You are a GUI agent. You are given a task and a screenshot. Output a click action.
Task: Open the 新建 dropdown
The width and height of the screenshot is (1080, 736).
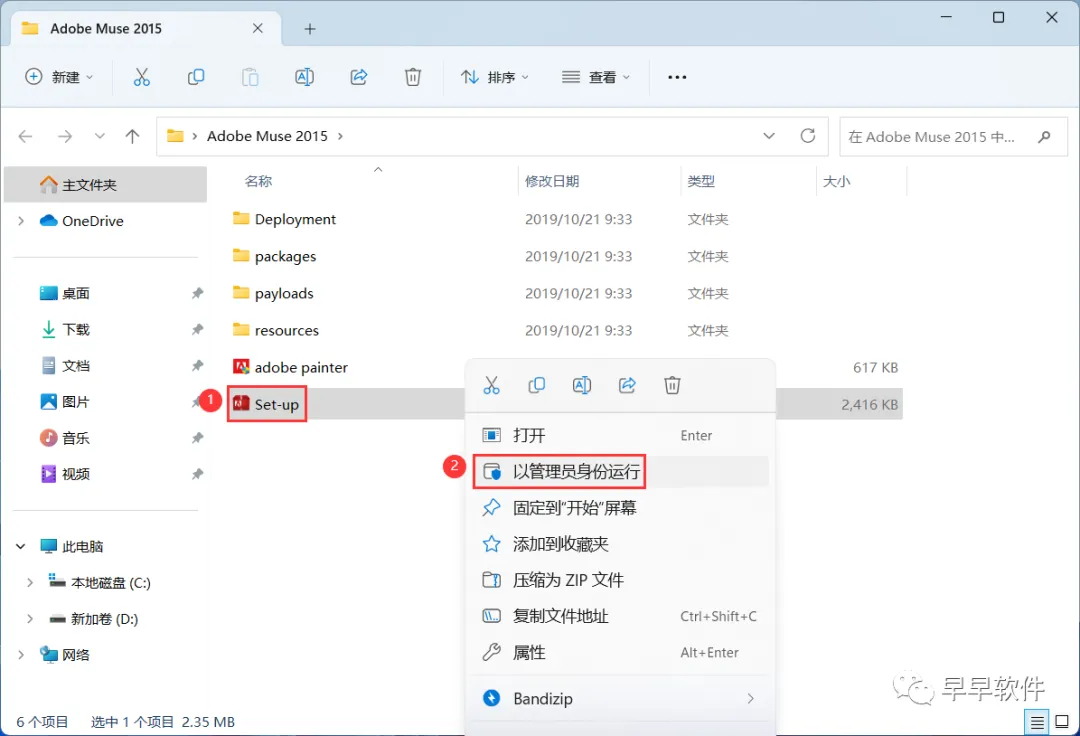point(59,77)
